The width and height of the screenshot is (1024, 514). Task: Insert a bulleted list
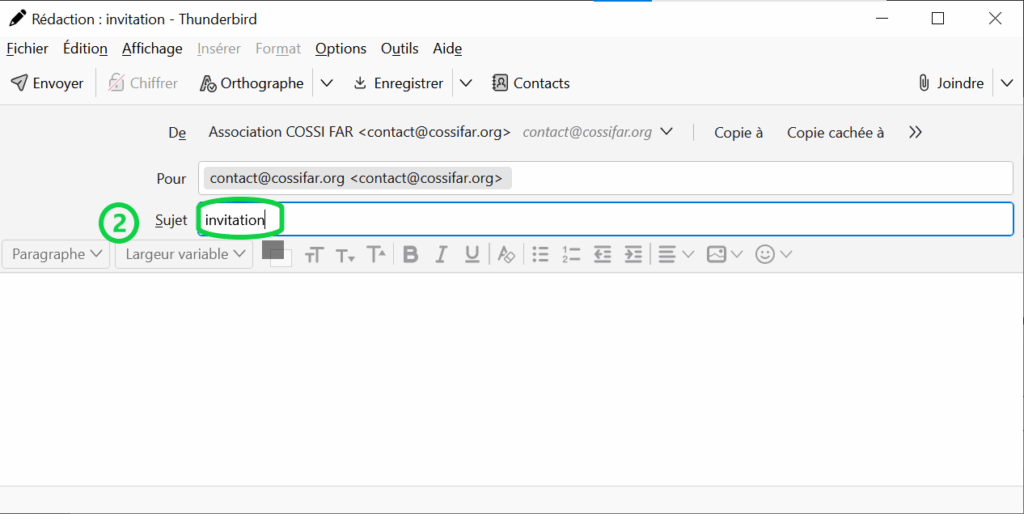pyautogui.click(x=540, y=254)
